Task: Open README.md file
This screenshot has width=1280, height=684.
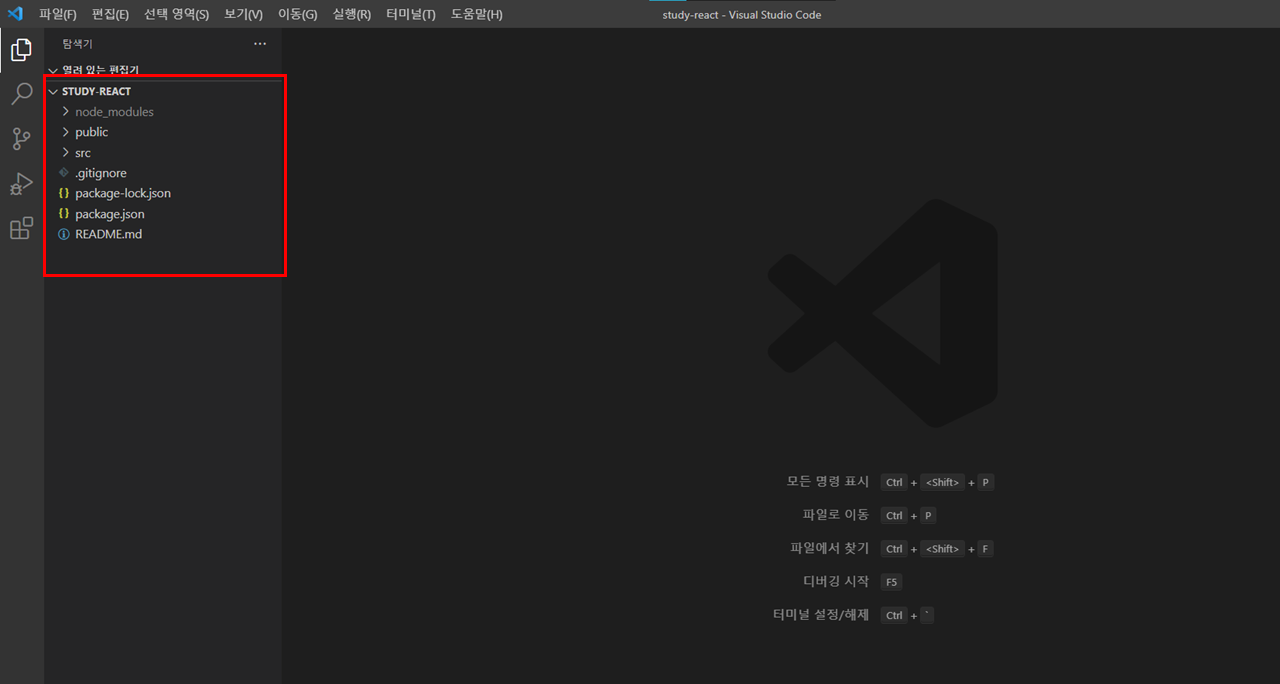Action: 108,234
